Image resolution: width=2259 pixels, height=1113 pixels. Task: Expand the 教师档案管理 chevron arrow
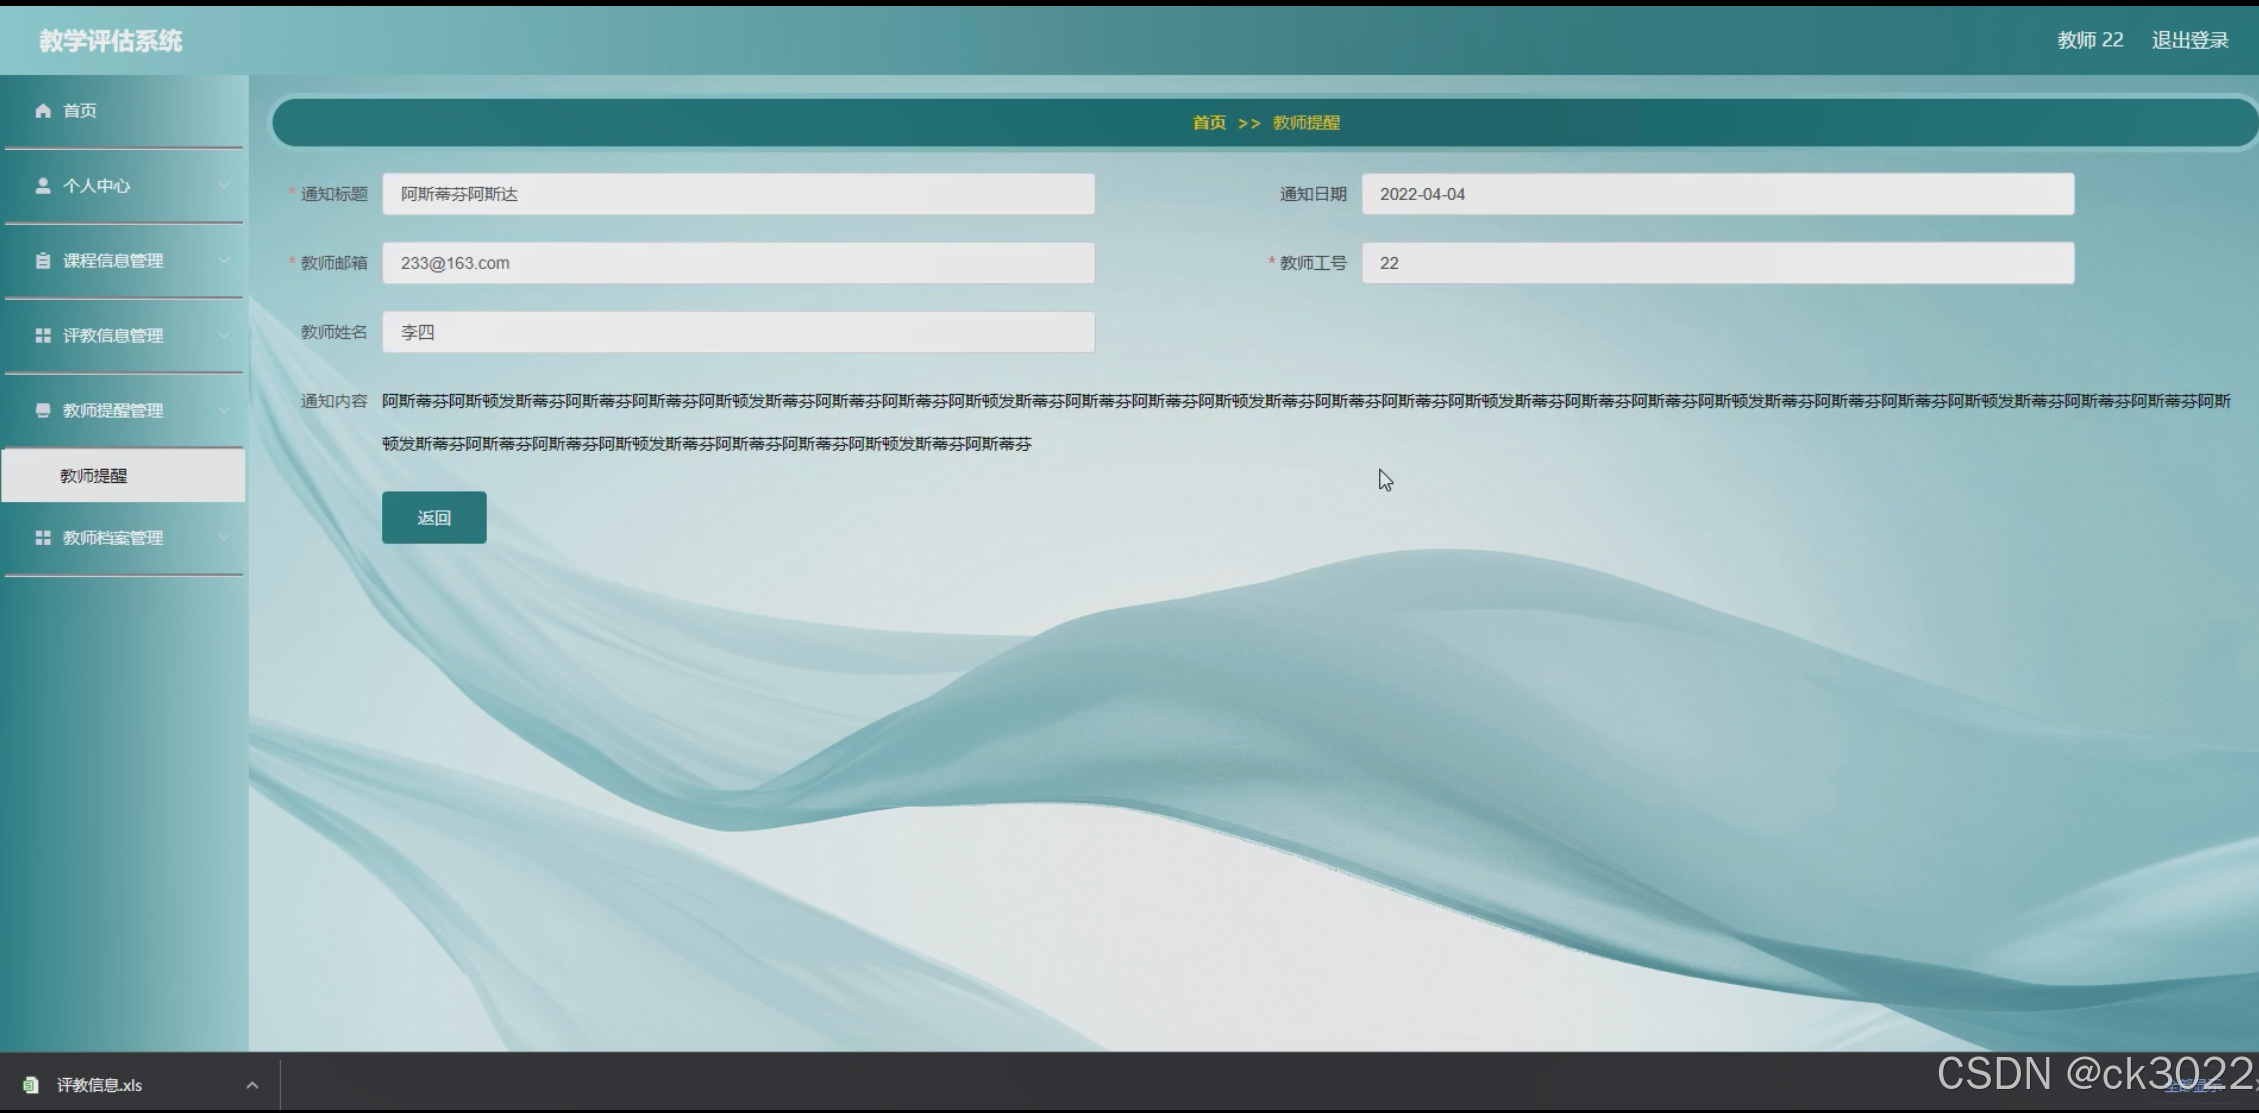coord(224,538)
